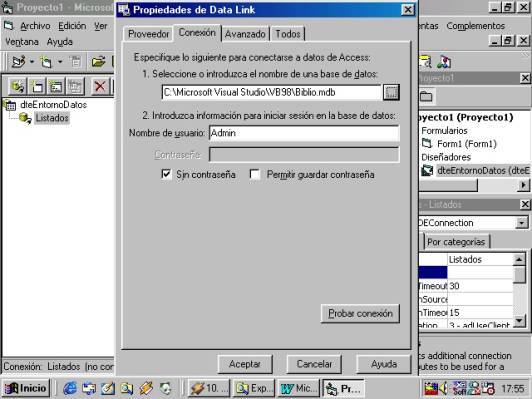Click properties list scroll down arrow

click(519, 321)
